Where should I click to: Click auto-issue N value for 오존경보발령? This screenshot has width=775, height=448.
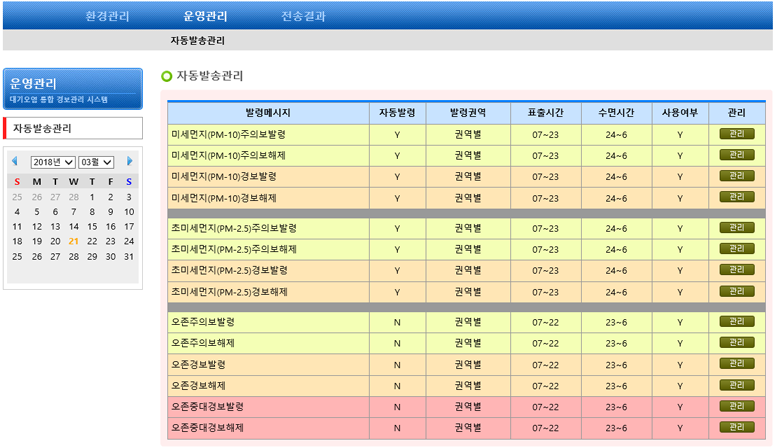click(x=397, y=365)
